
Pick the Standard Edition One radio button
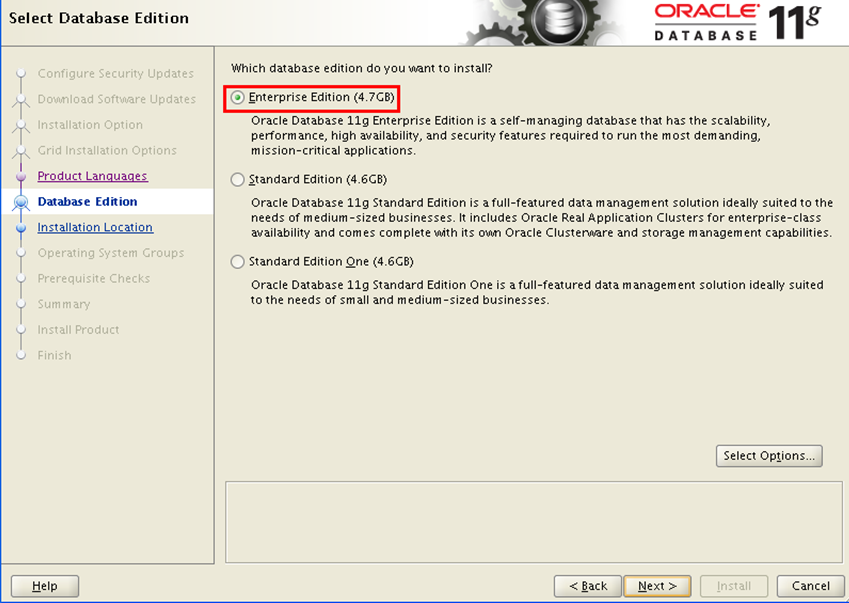[237, 262]
